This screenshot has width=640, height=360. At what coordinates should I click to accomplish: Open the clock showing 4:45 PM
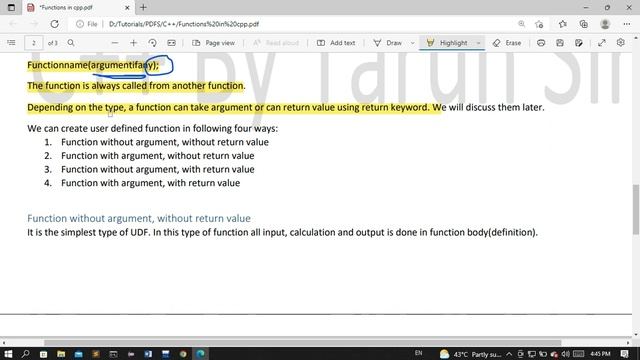tap(600, 354)
